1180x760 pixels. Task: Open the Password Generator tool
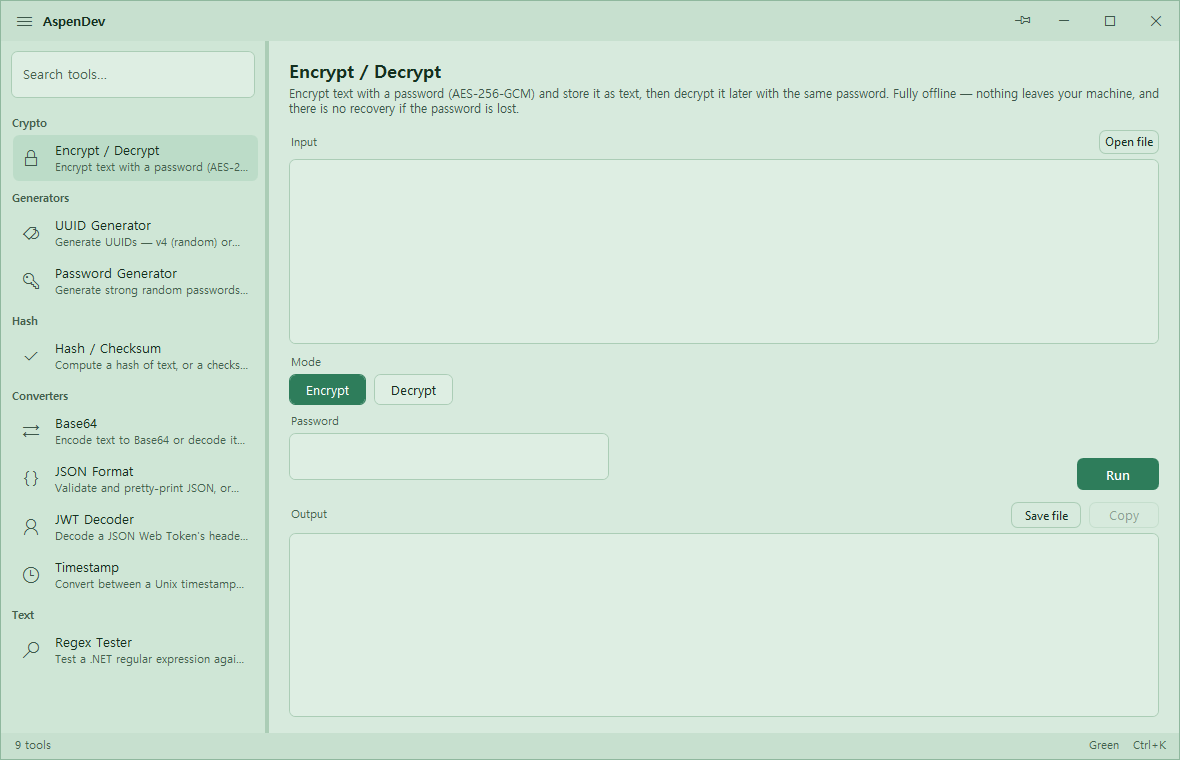coord(135,281)
